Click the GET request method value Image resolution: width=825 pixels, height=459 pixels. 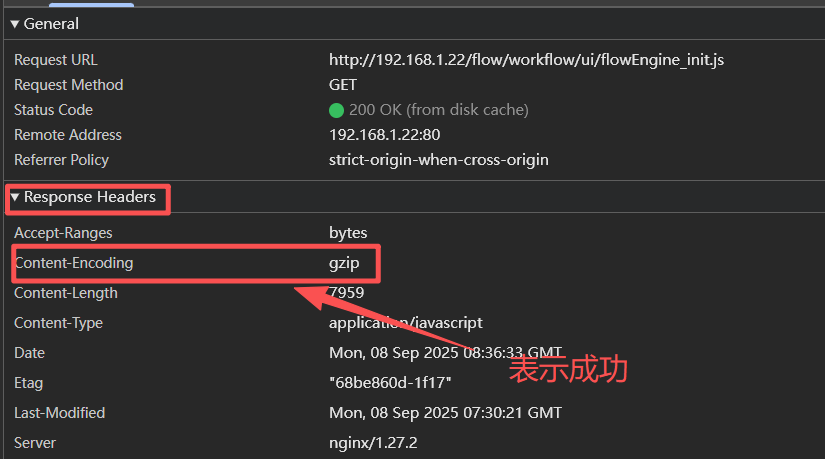tap(343, 85)
